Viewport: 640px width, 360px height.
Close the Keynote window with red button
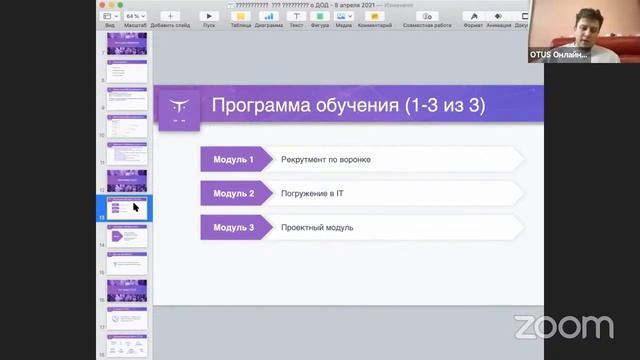click(x=102, y=5)
